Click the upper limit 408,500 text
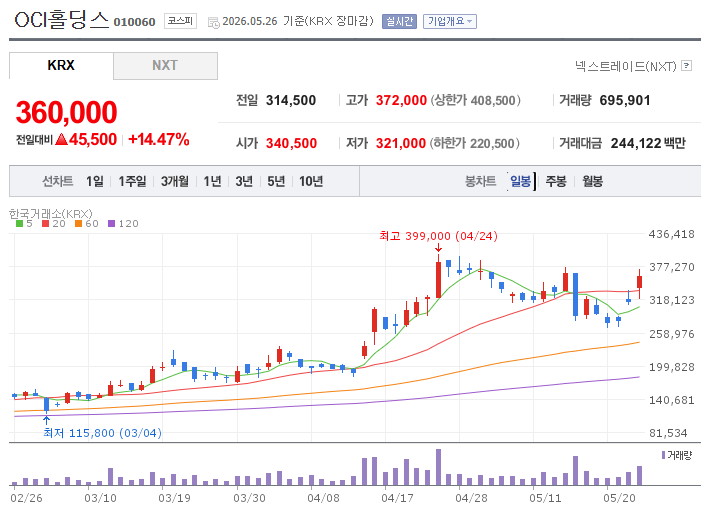701x507 pixels. point(476,100)
